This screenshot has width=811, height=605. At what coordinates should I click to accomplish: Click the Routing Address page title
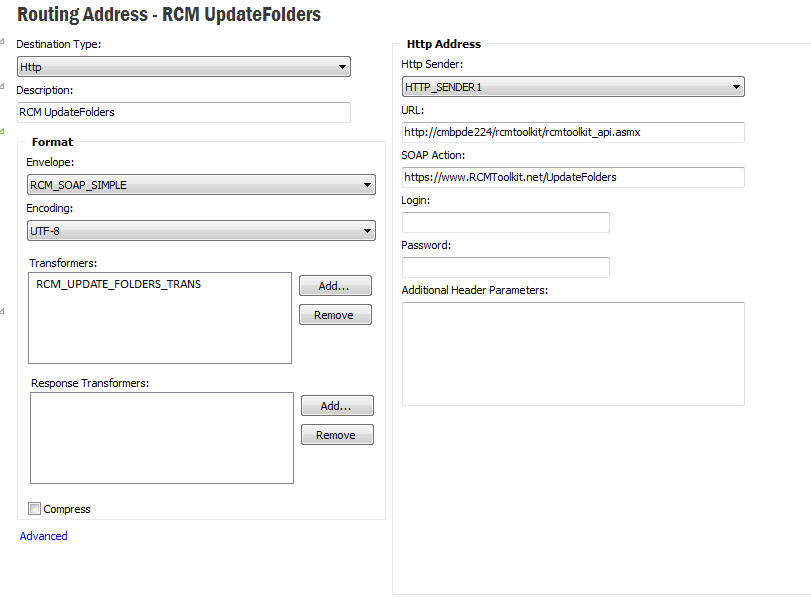click(x=169, y=16)
